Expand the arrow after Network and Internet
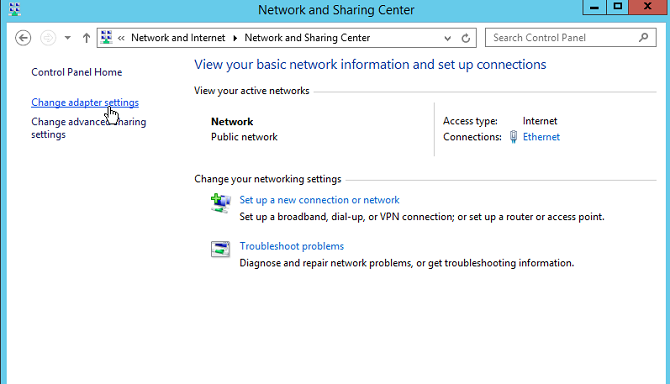This screenshot has width=670, height=384. 235,38
